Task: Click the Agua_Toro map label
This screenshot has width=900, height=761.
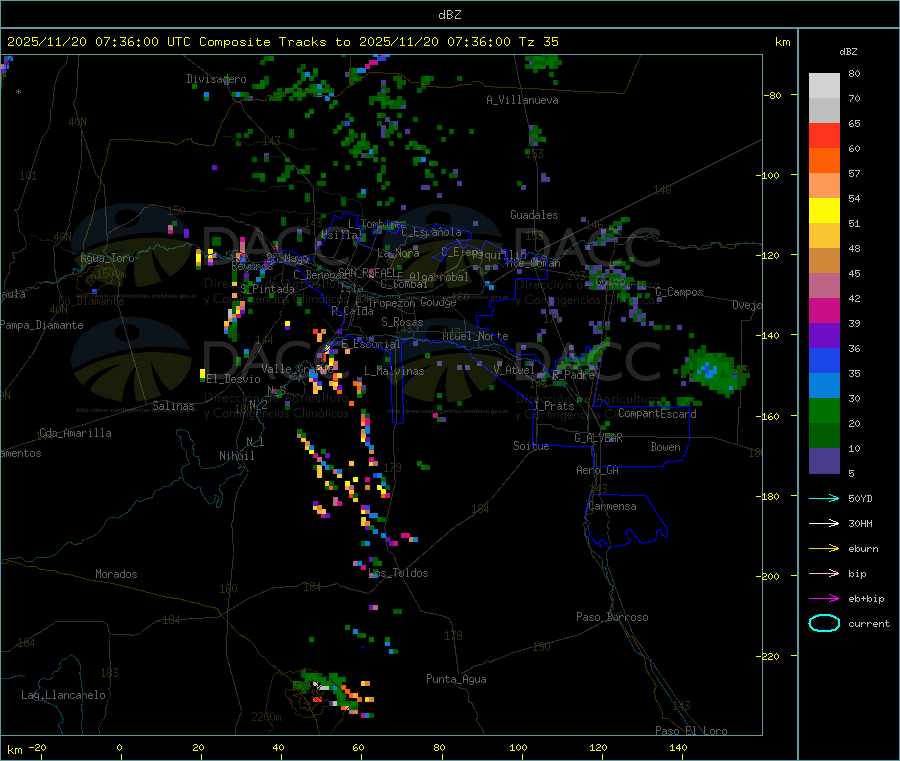Action: point(107,258)
